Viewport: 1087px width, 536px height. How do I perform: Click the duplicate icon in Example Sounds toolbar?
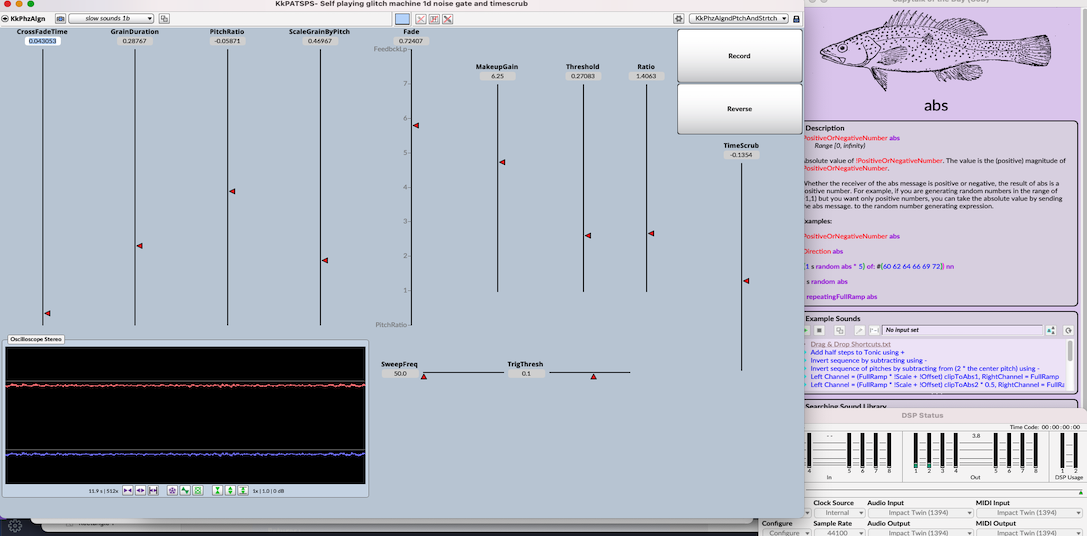tap(840, 330)
